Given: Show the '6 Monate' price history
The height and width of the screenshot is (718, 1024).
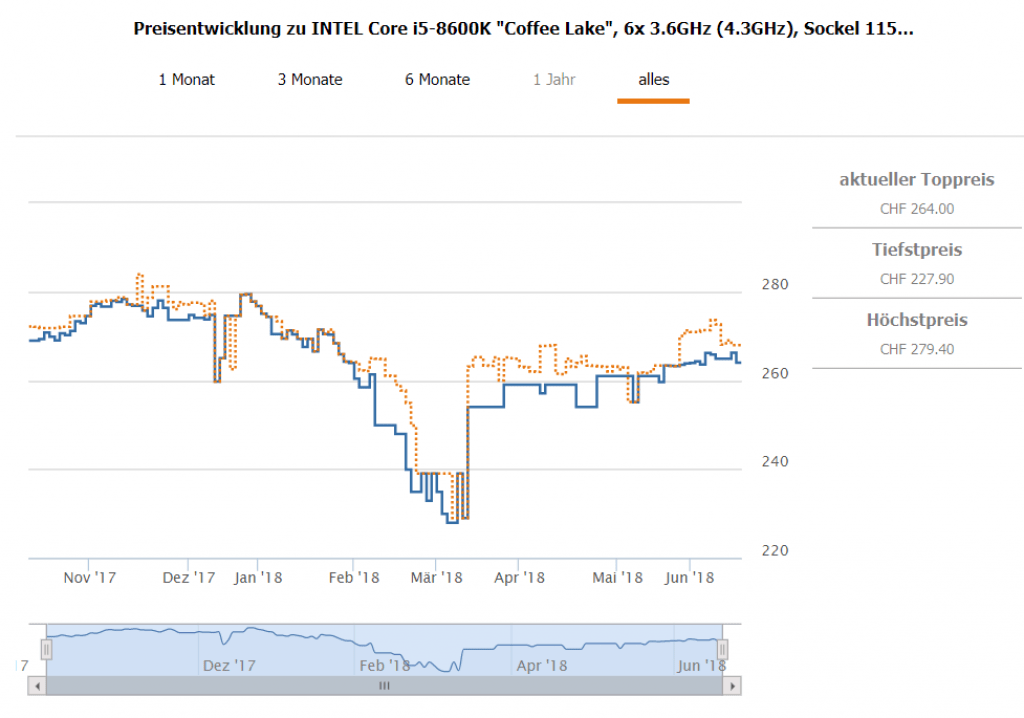Looking at the screenshot, I should coord(437,80).
